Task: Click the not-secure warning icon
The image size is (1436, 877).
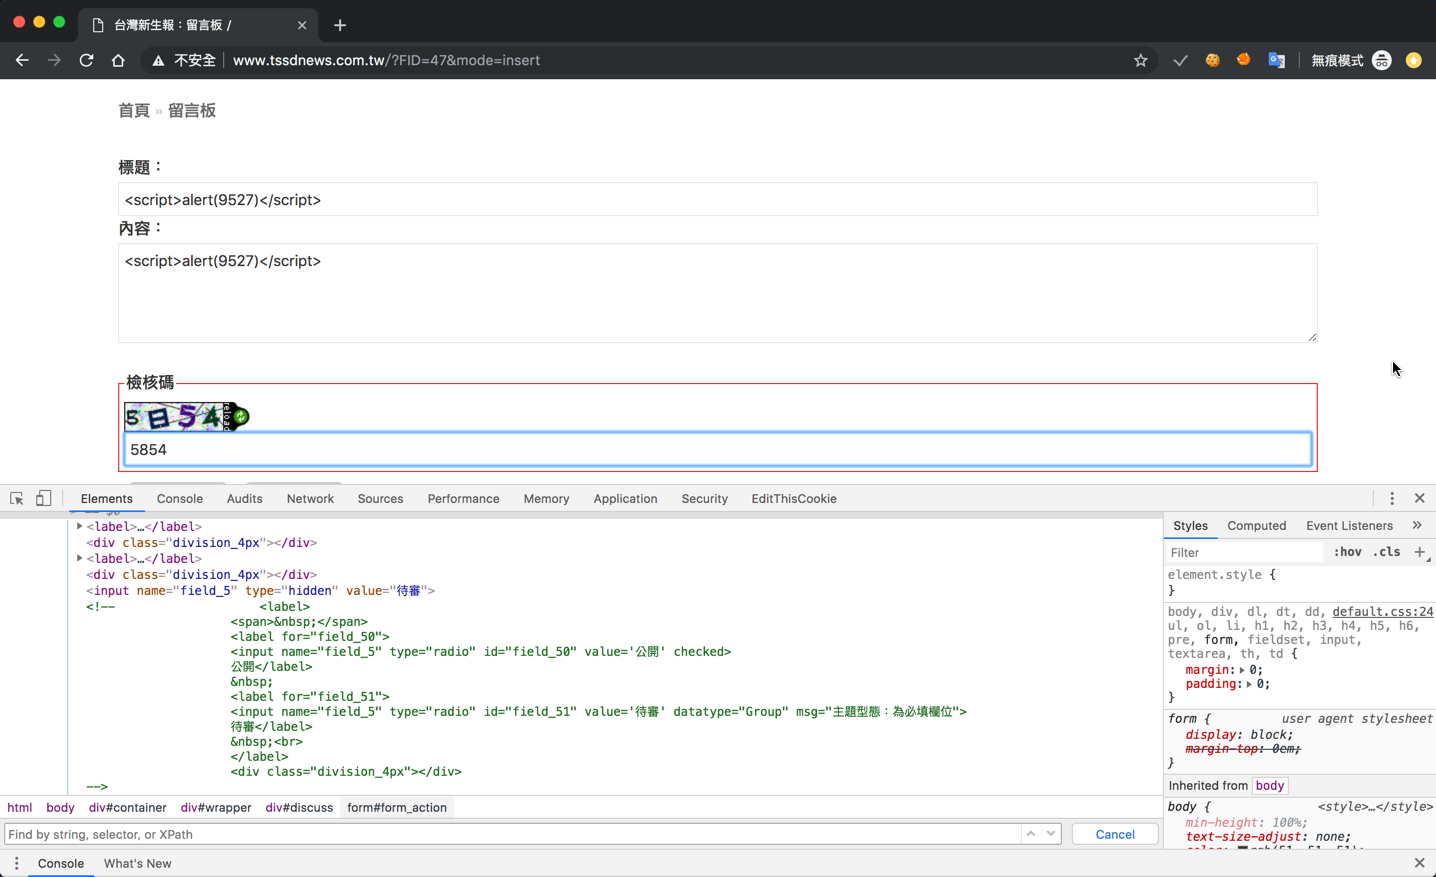Action: pos(158,61)
